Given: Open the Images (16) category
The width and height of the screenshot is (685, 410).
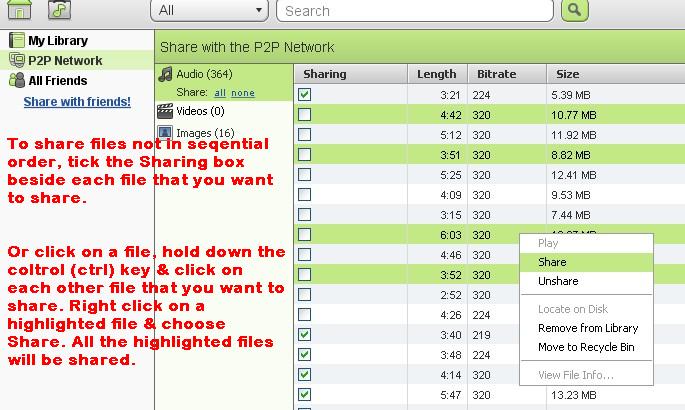Looking at the screenshot, I should point(204,132).
